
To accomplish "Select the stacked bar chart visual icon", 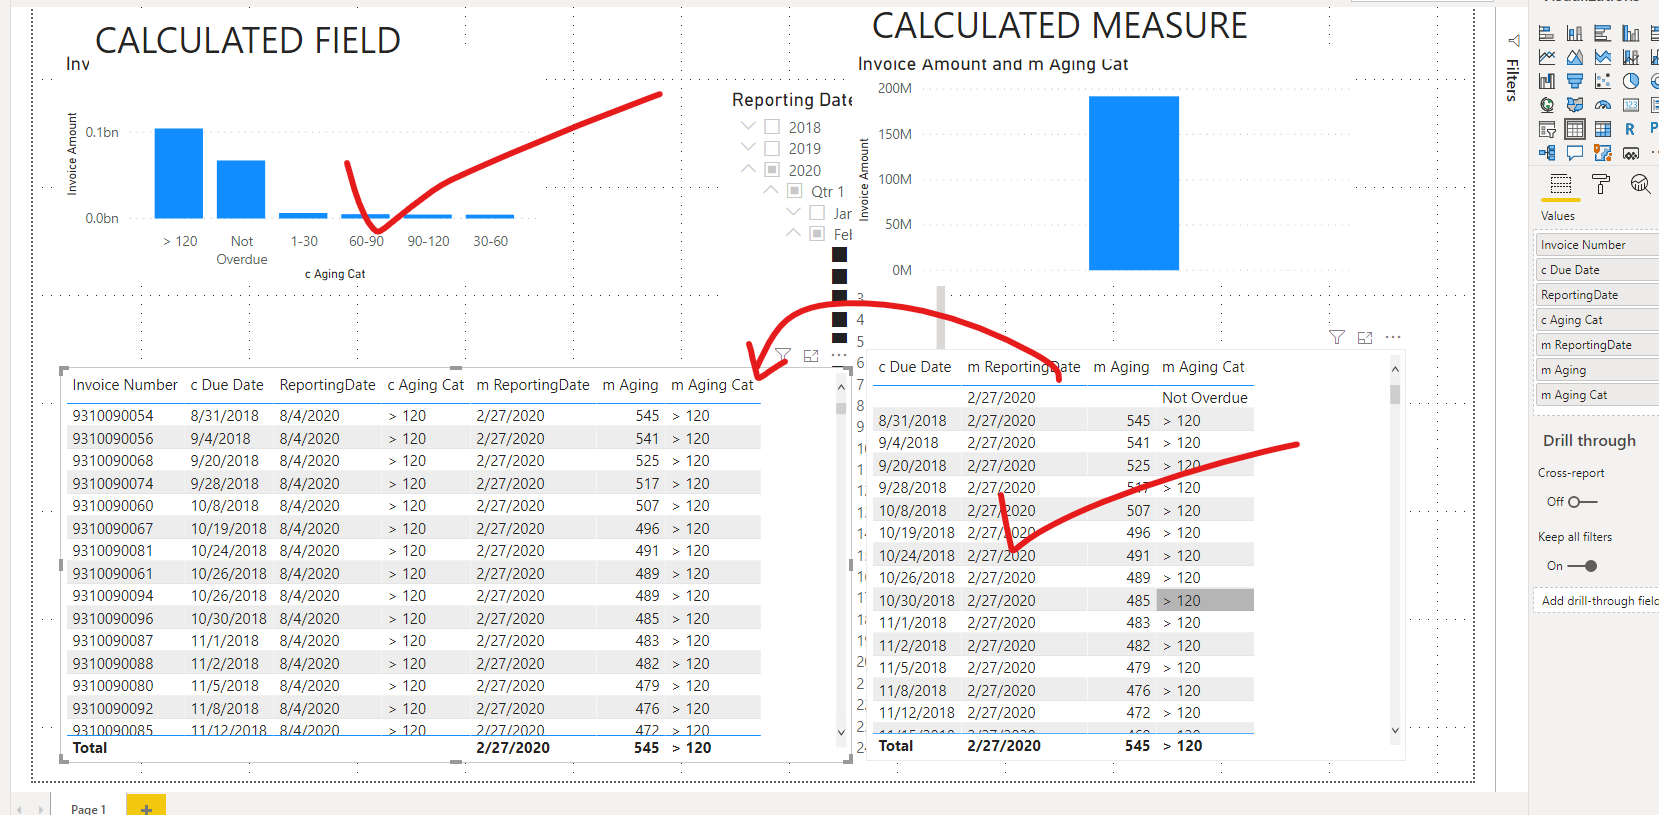I will click(1547, 33).
